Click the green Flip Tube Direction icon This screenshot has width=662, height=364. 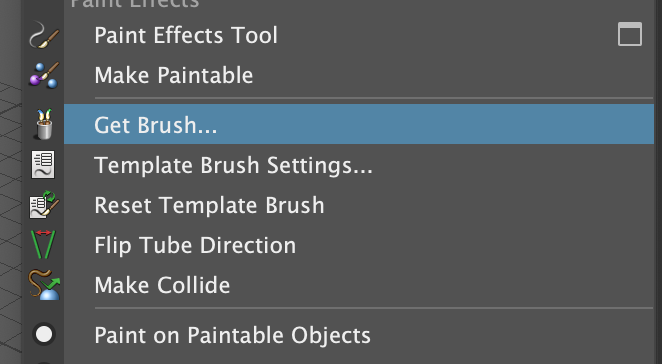pos(43,244)
